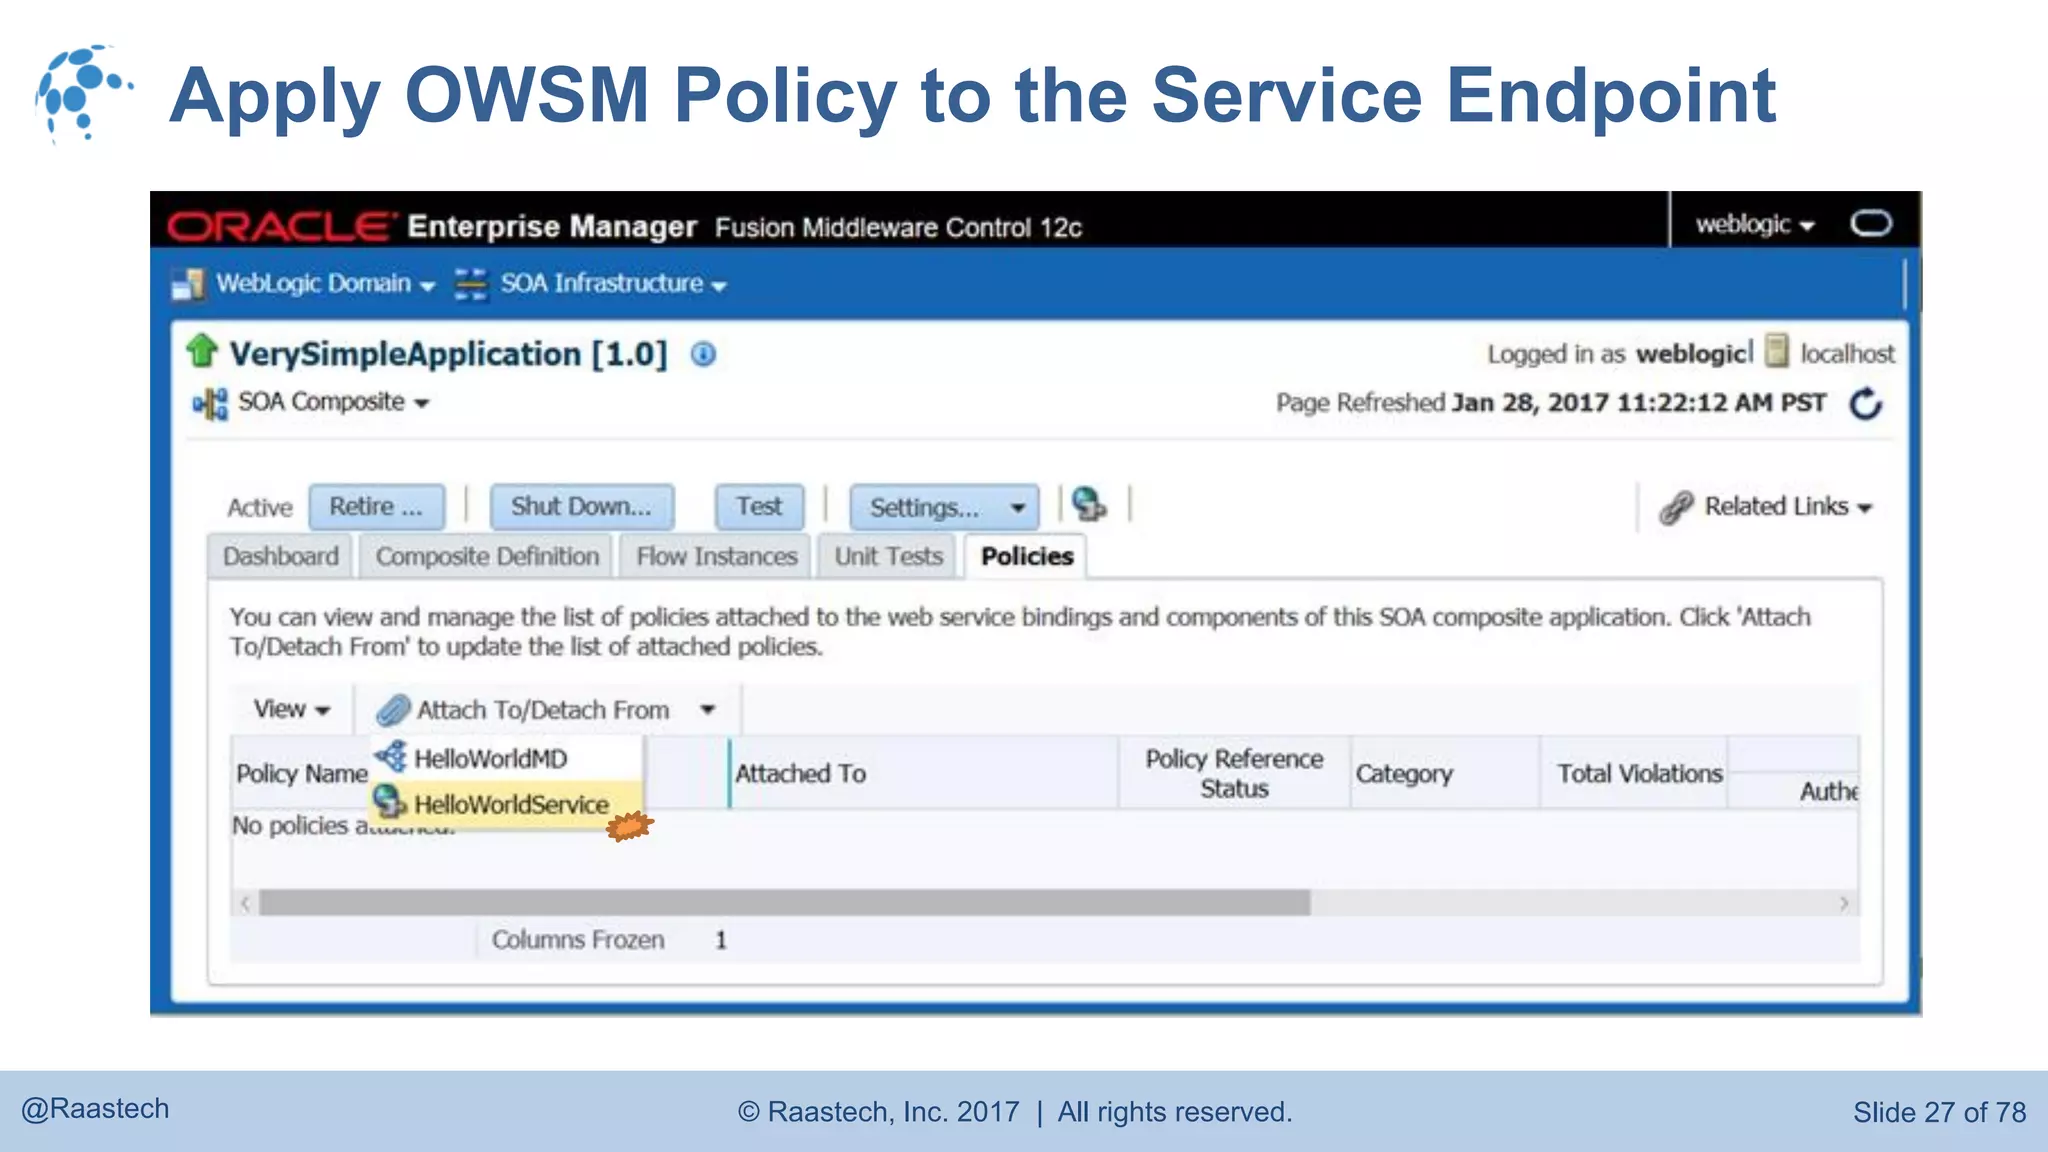Click the globe icon next to Settings

pyautogui.click(x=1089, y=504)
